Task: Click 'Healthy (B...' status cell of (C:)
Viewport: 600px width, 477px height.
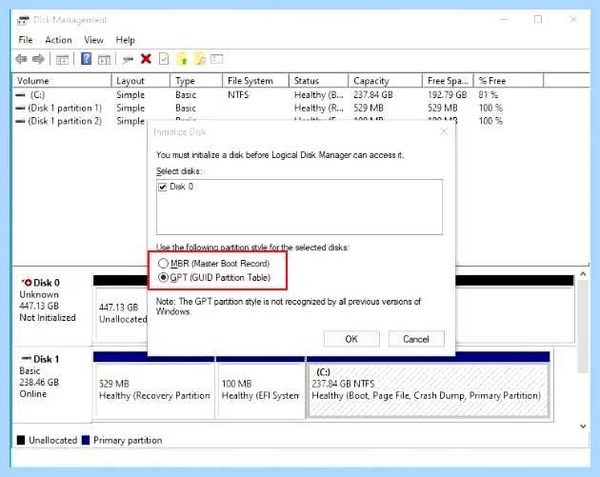Action: (319, 94)
